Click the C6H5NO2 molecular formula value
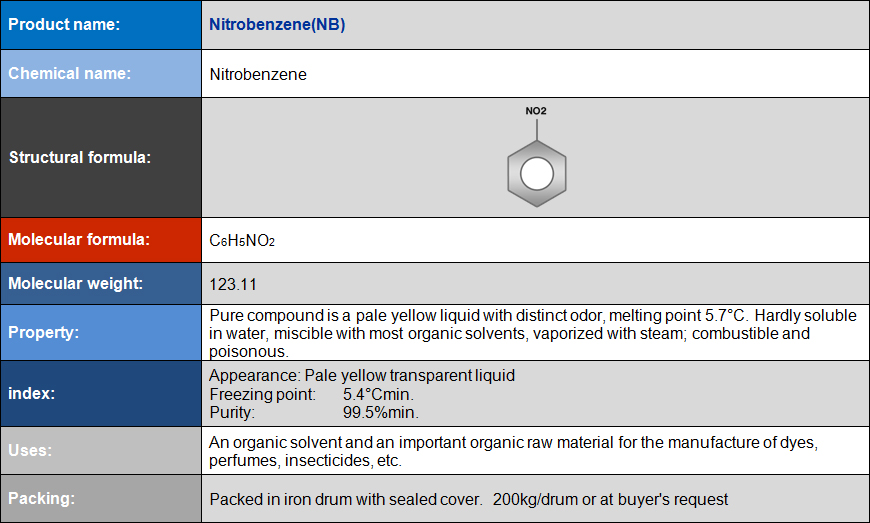870x523 pixels. (x=242, y=240)
